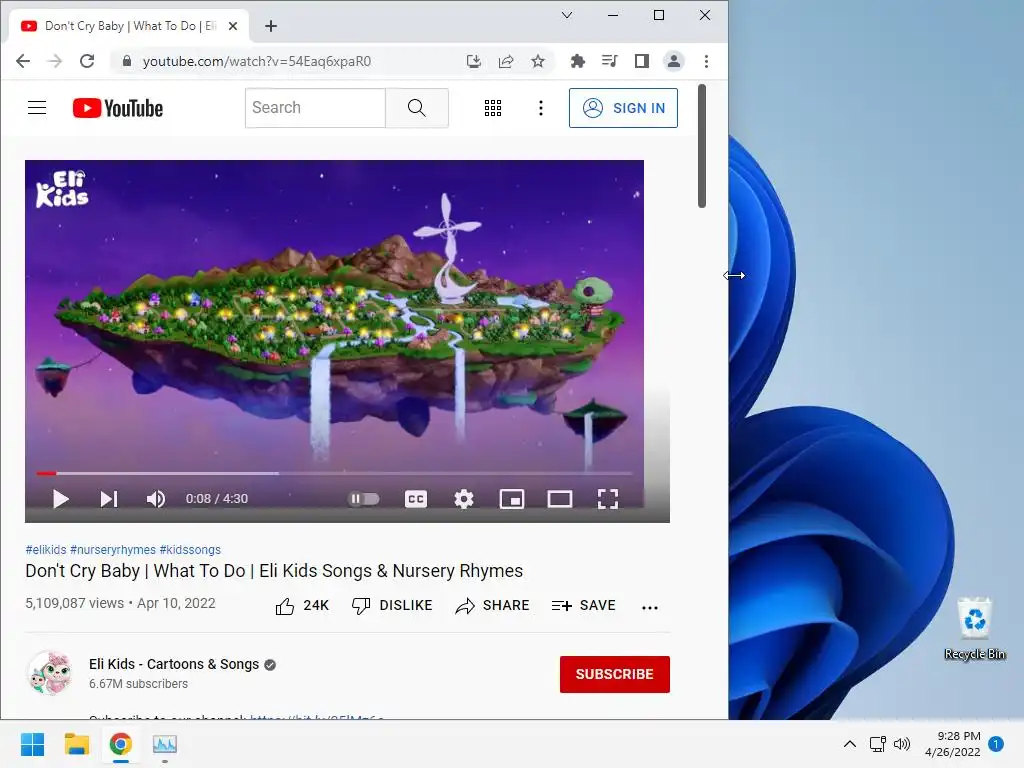Open Chrome side panel
Viewport: 1024px width, 768px height.
coord(641,61)
